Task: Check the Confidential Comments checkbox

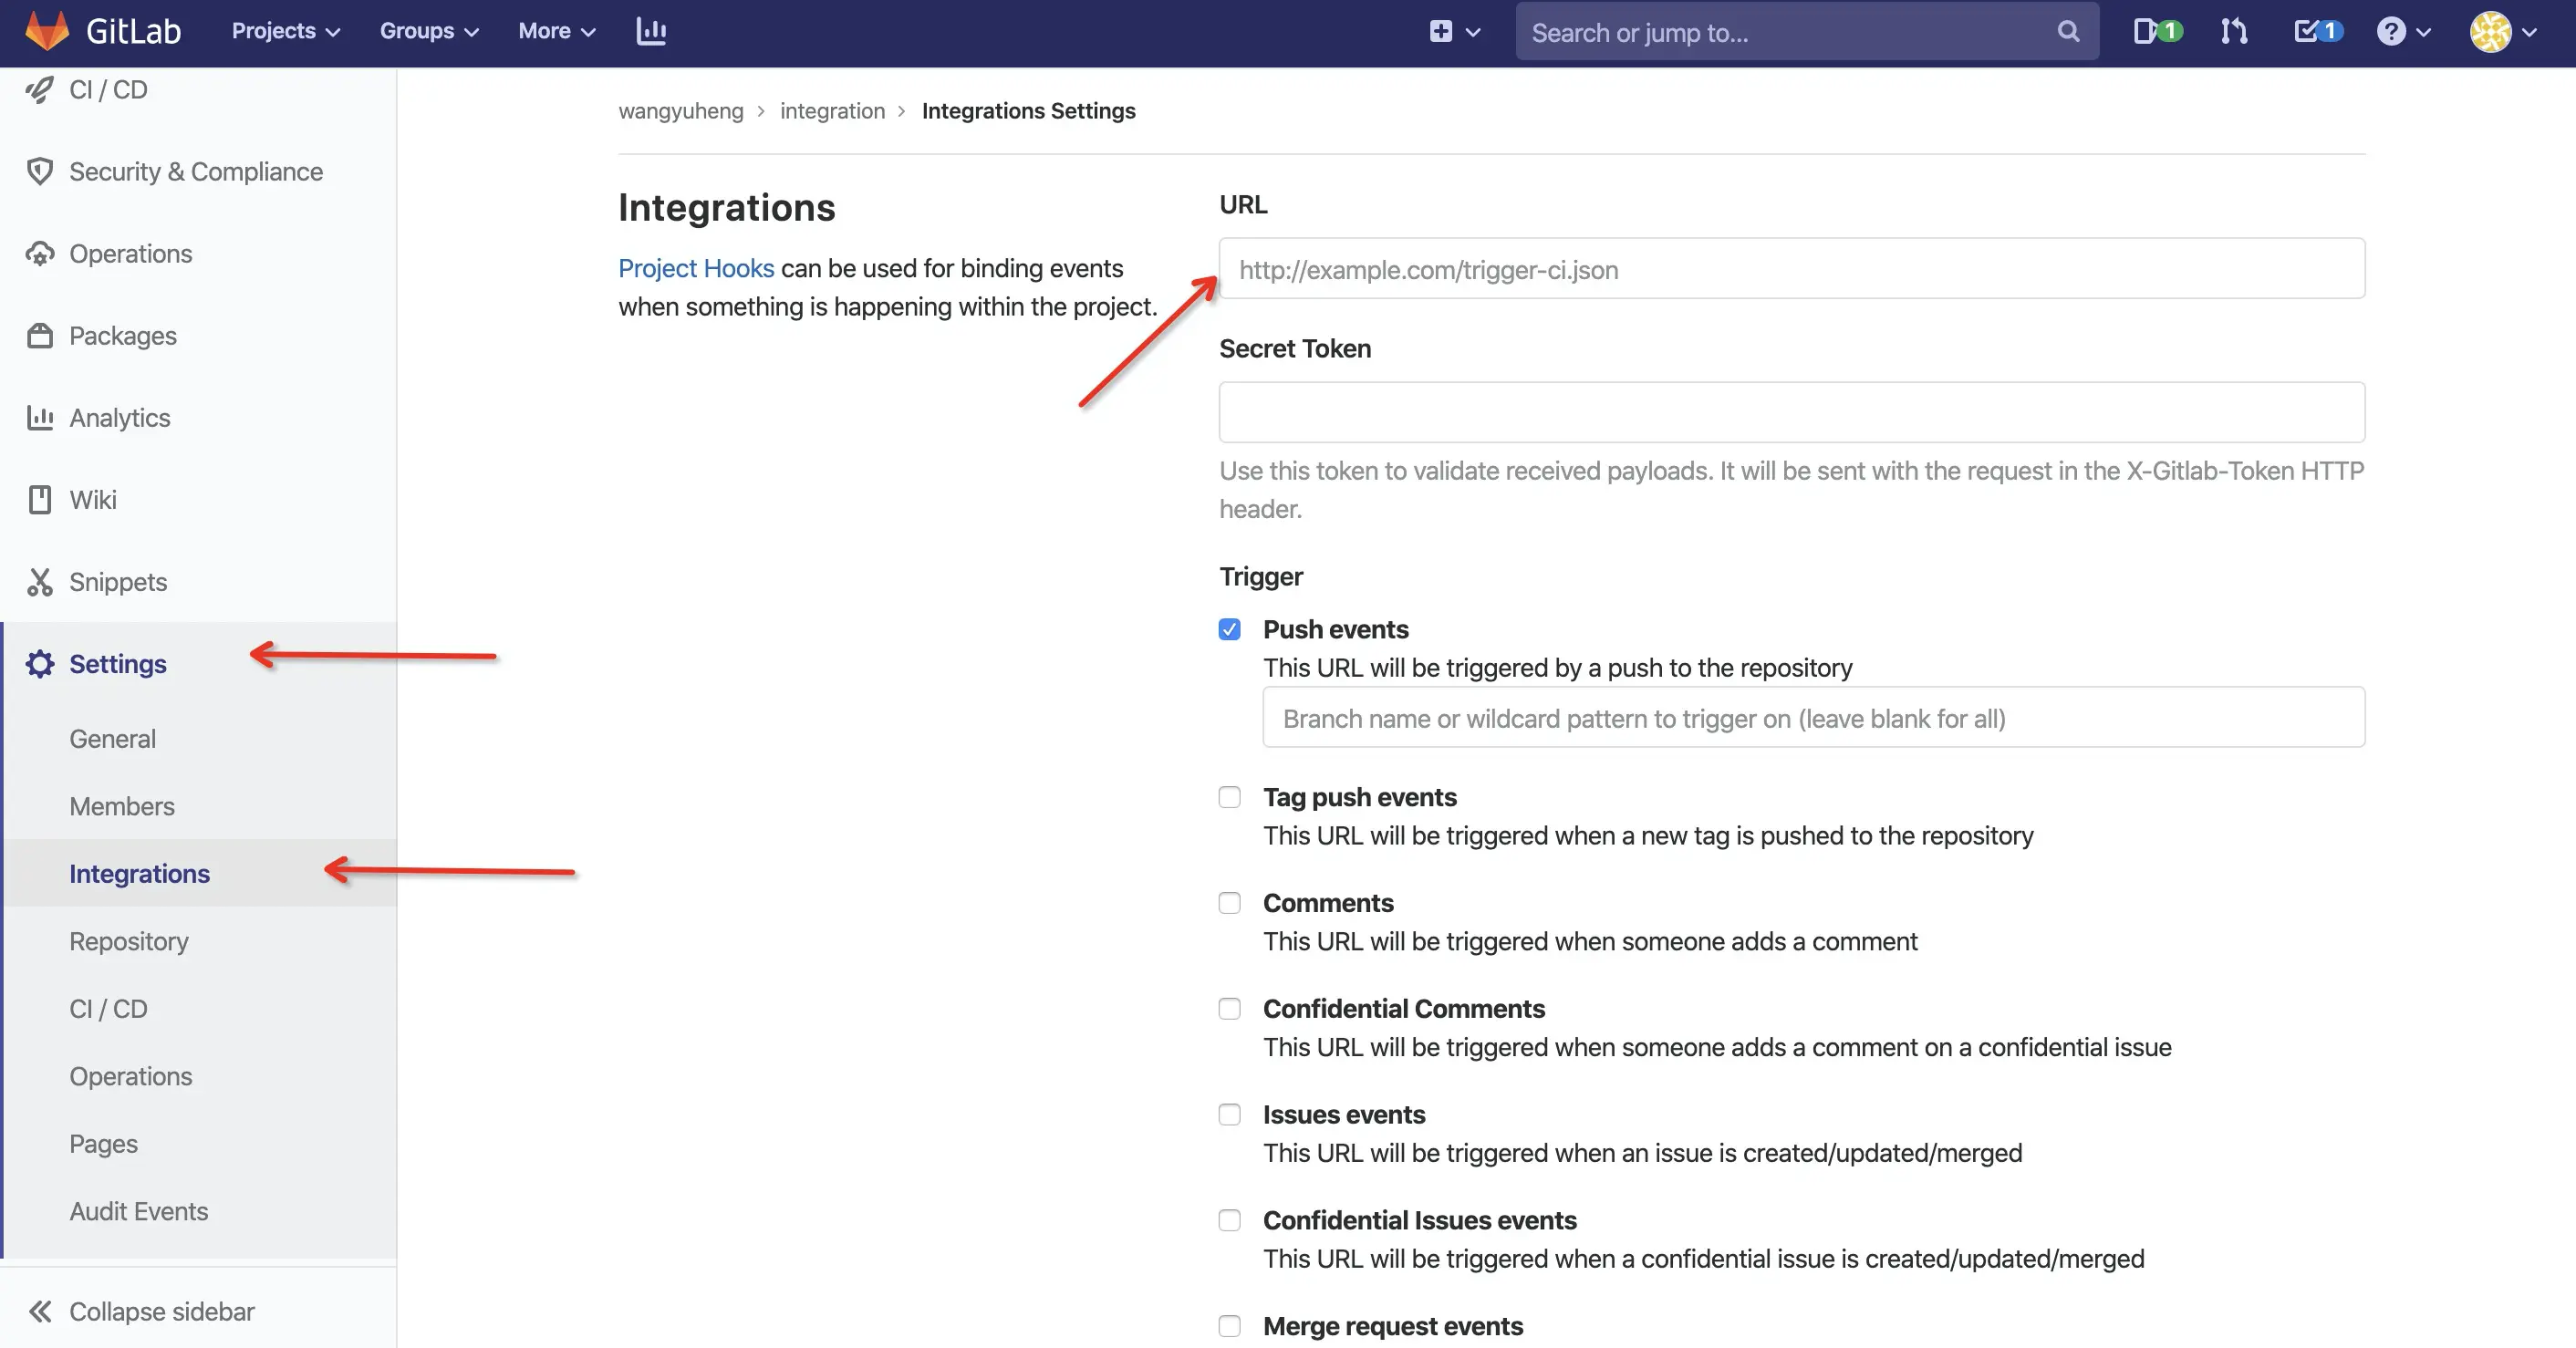Action: point(1230,1009)
